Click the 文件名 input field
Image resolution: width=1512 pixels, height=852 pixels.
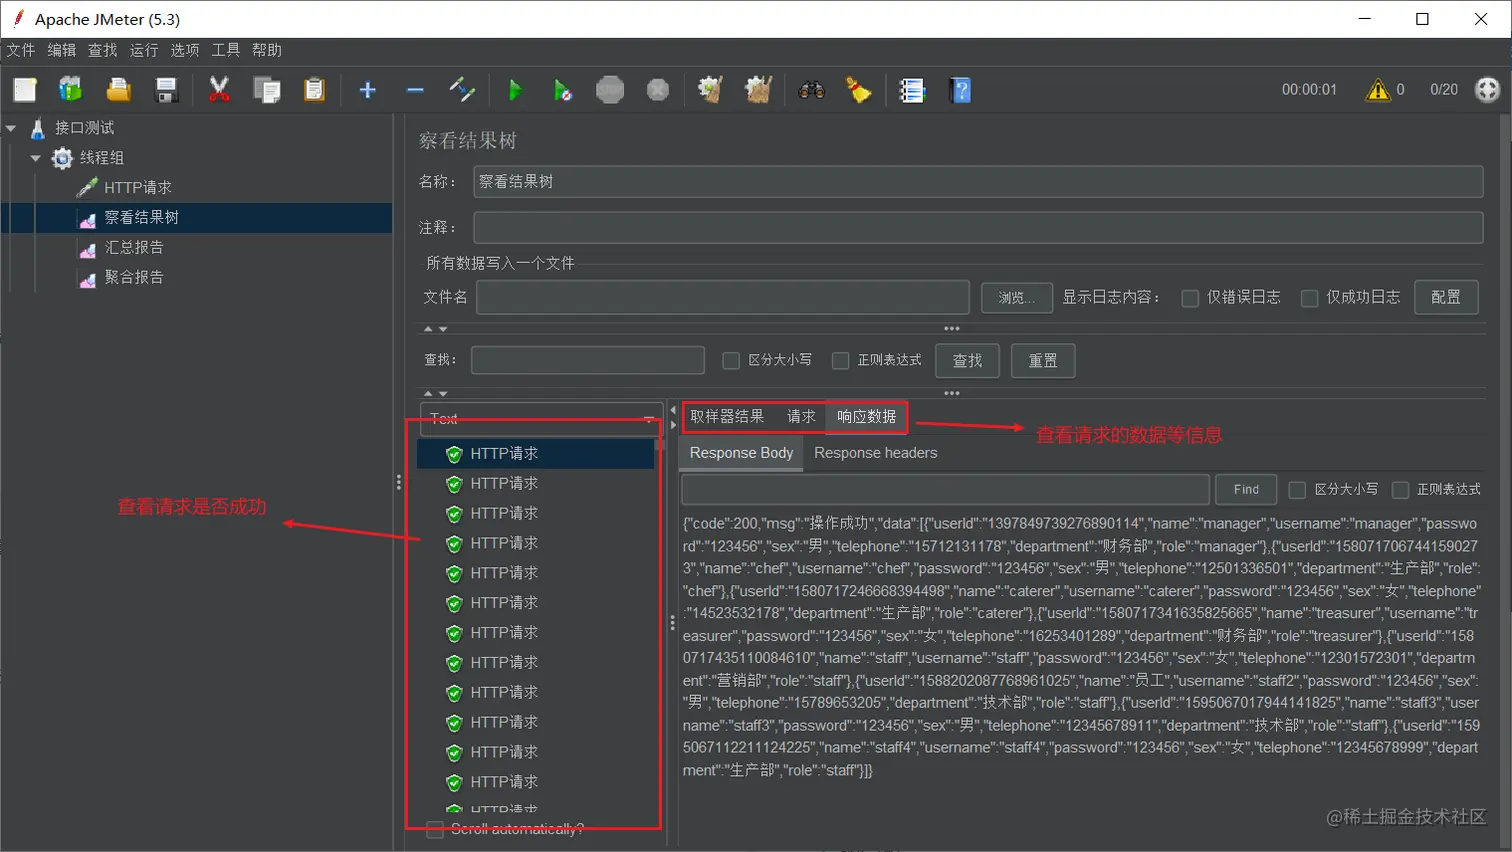point(723,298)
